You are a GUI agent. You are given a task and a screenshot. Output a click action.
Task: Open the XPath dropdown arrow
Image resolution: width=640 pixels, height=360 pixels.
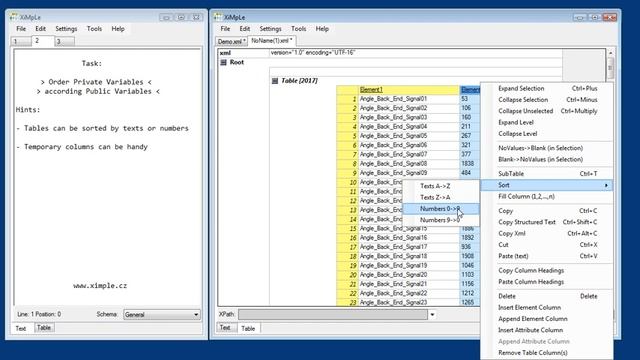pos(432,315)
